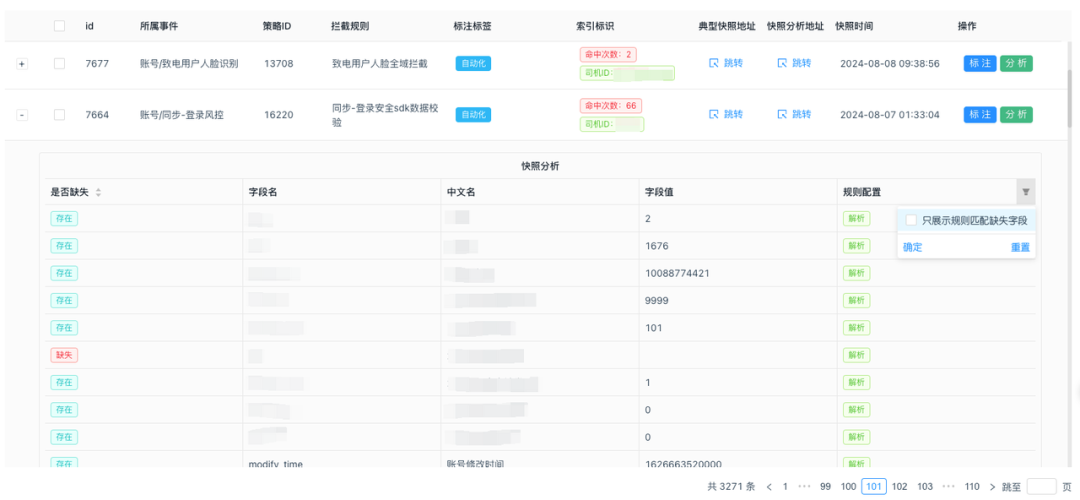1080x500 pixels.
Task: Select checkbox for row 7677
Action: coord(60,63)
